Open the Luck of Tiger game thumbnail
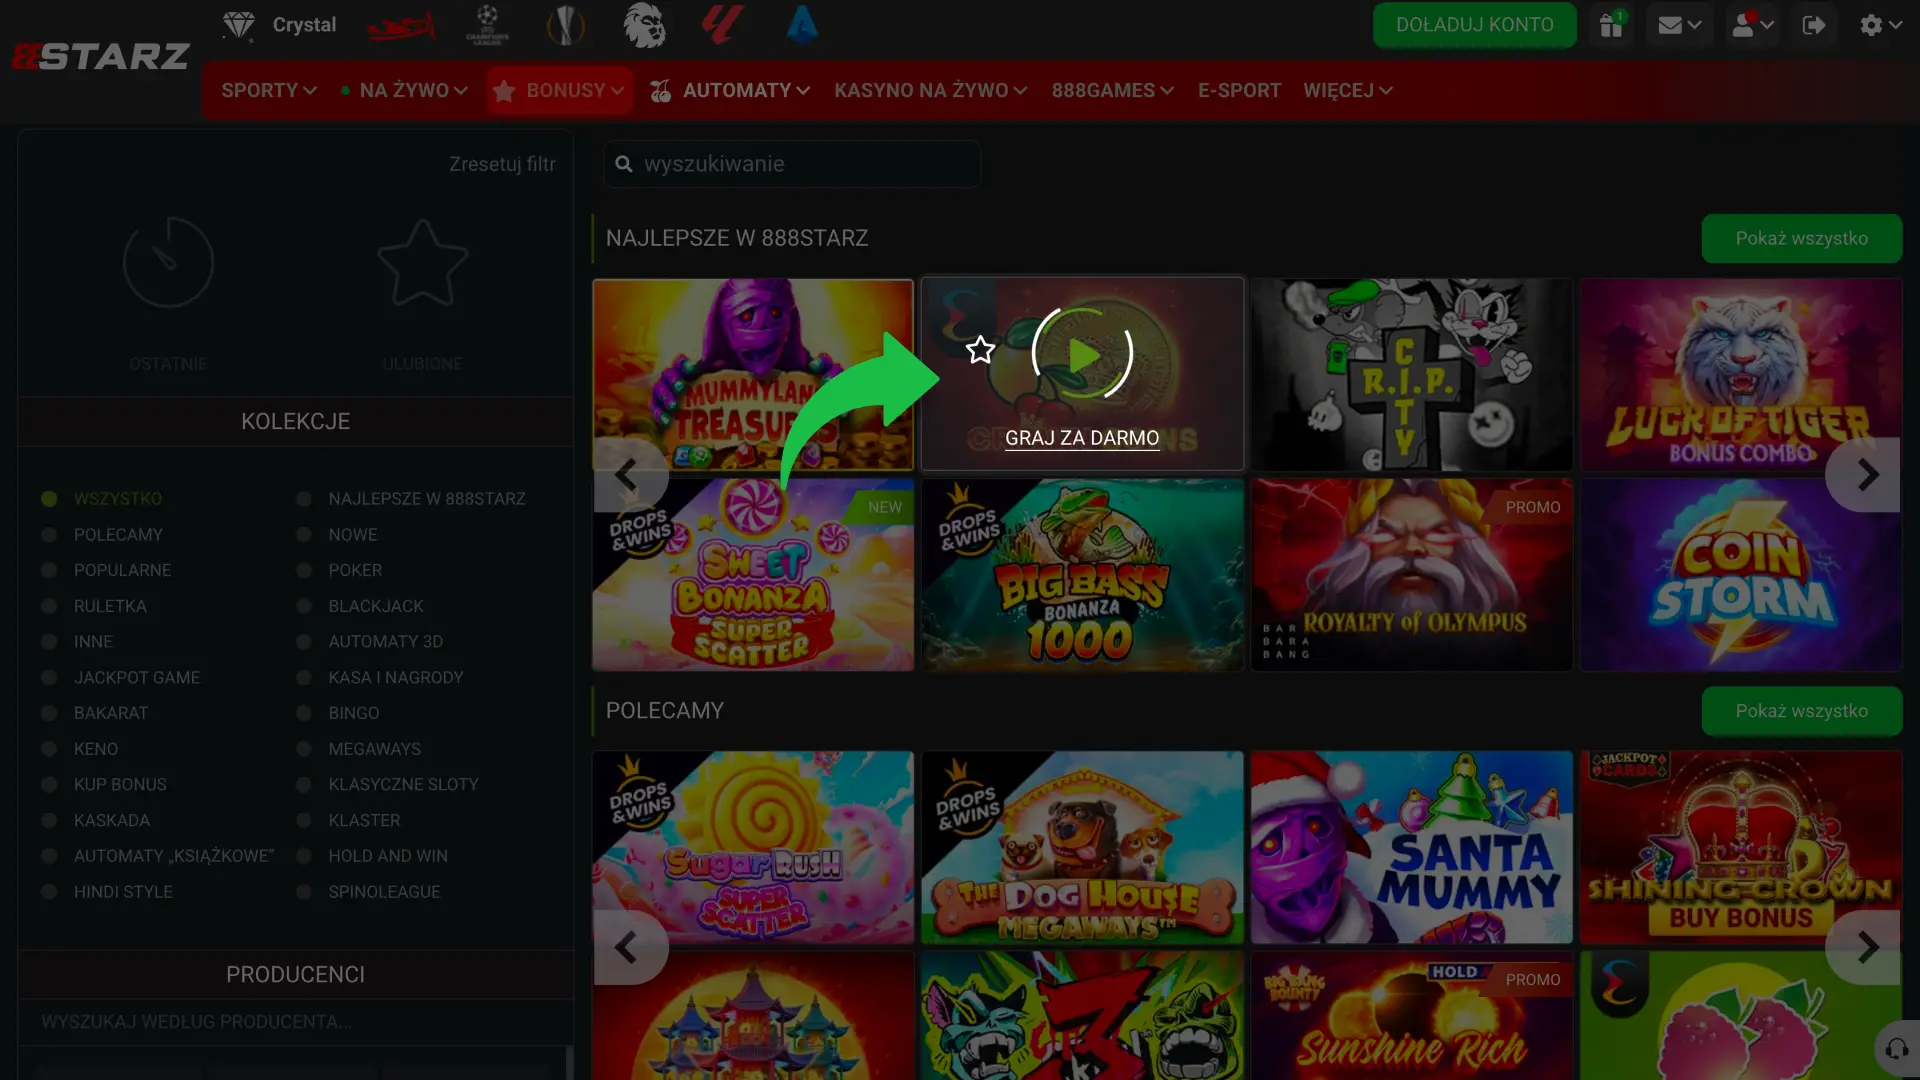1920x1080 pixels. coord(1741,374)
